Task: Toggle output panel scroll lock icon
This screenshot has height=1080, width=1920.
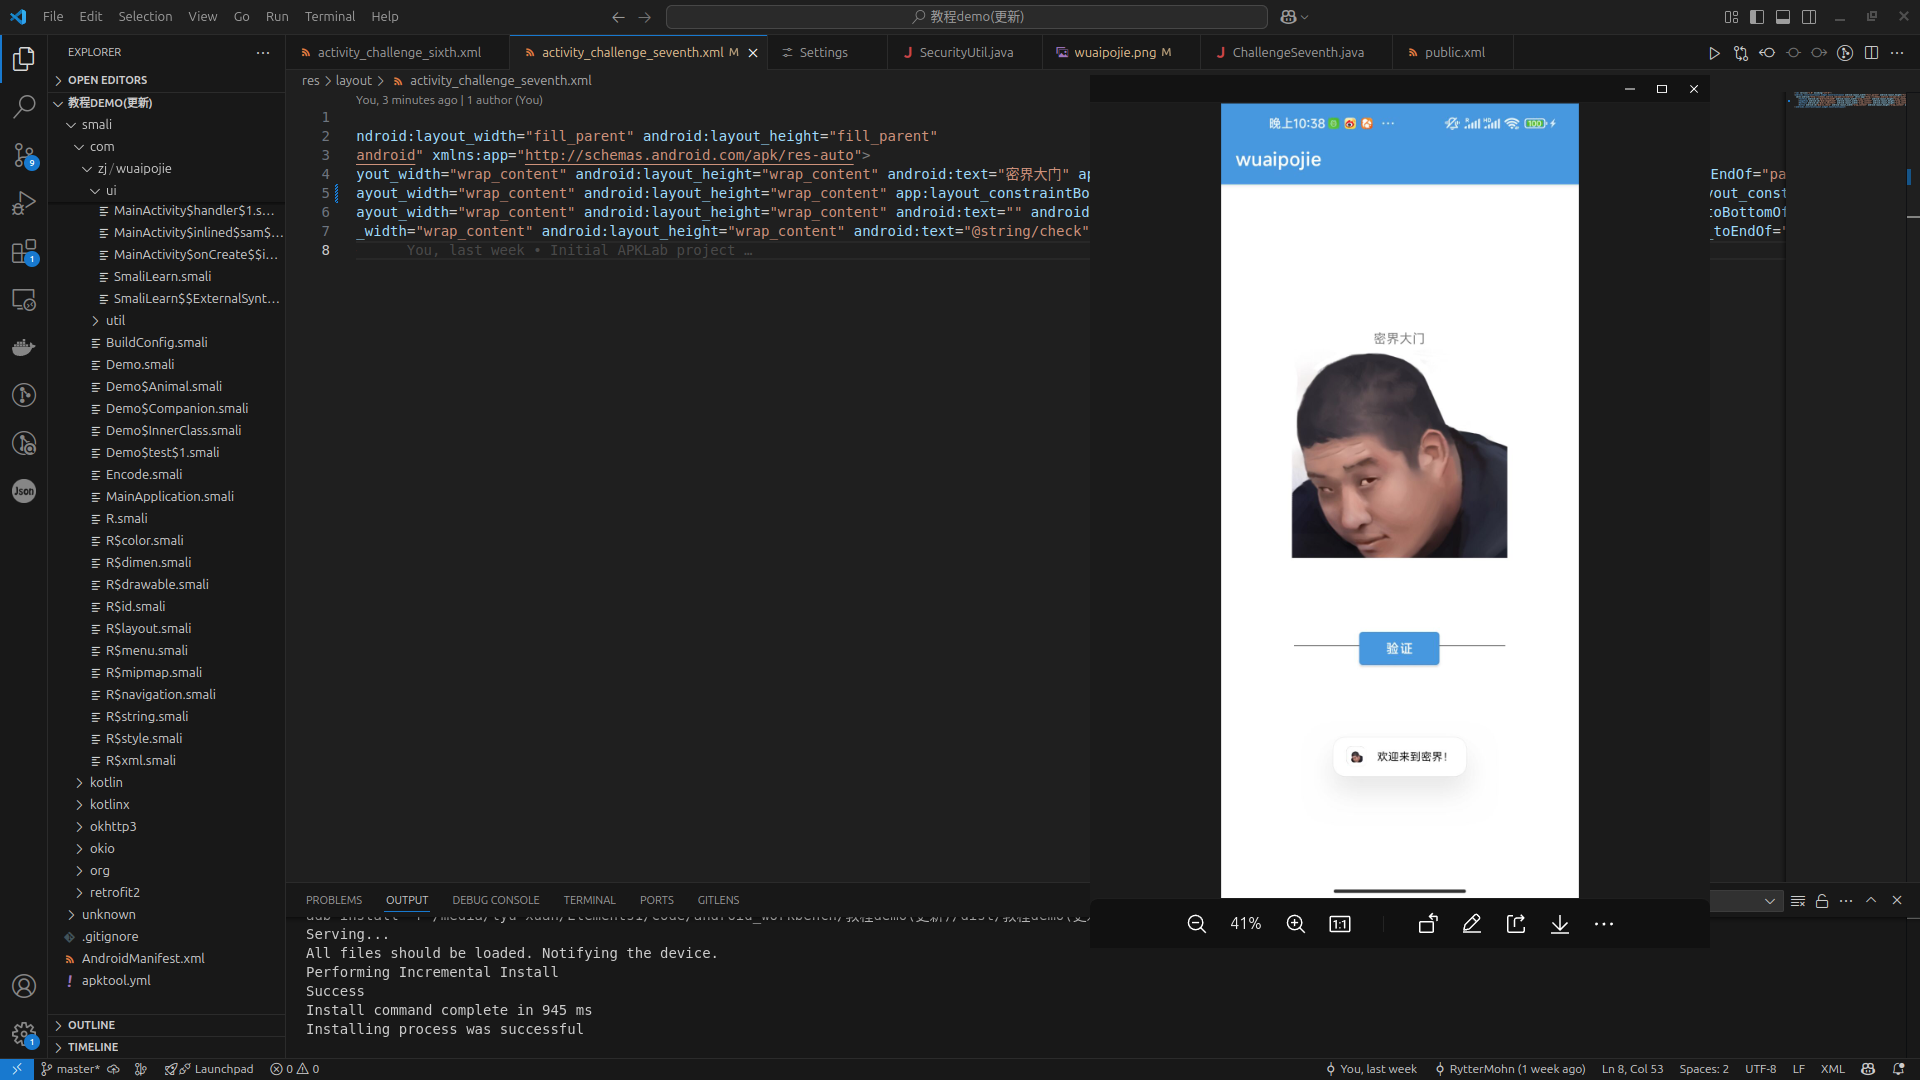Action: pos(1822,901)
